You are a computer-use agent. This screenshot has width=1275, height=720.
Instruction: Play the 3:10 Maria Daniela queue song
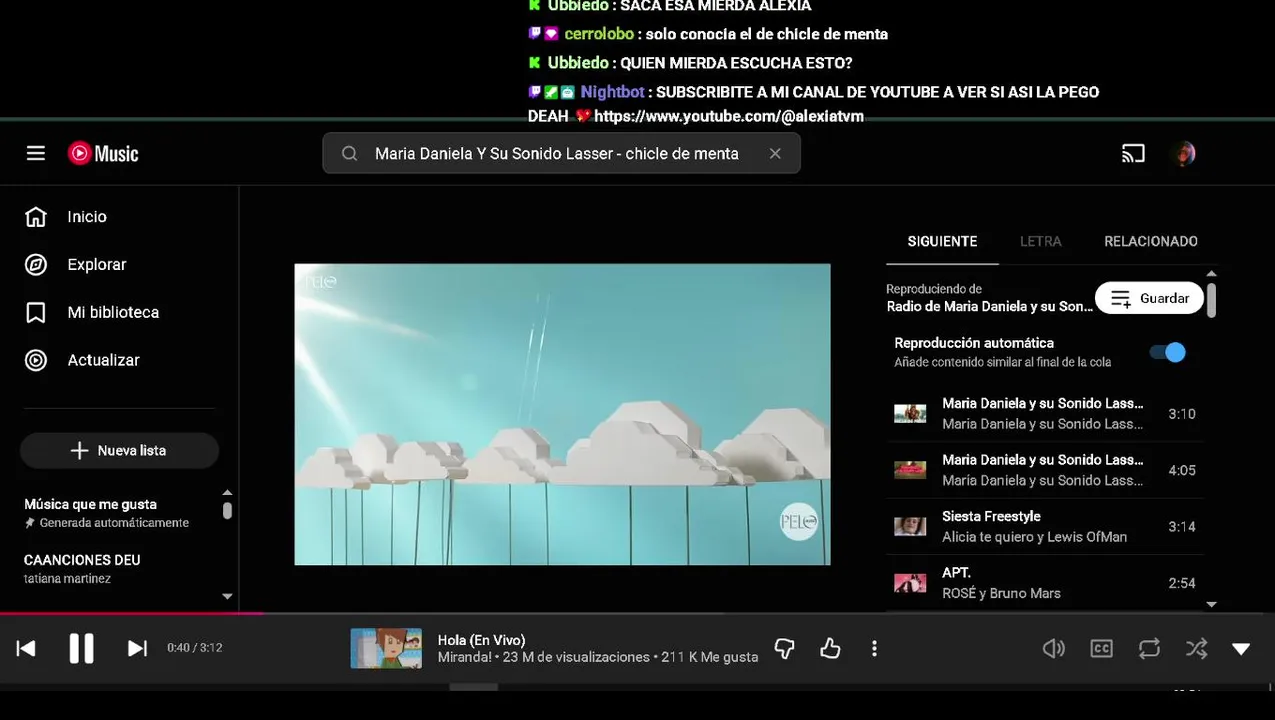1045,413
